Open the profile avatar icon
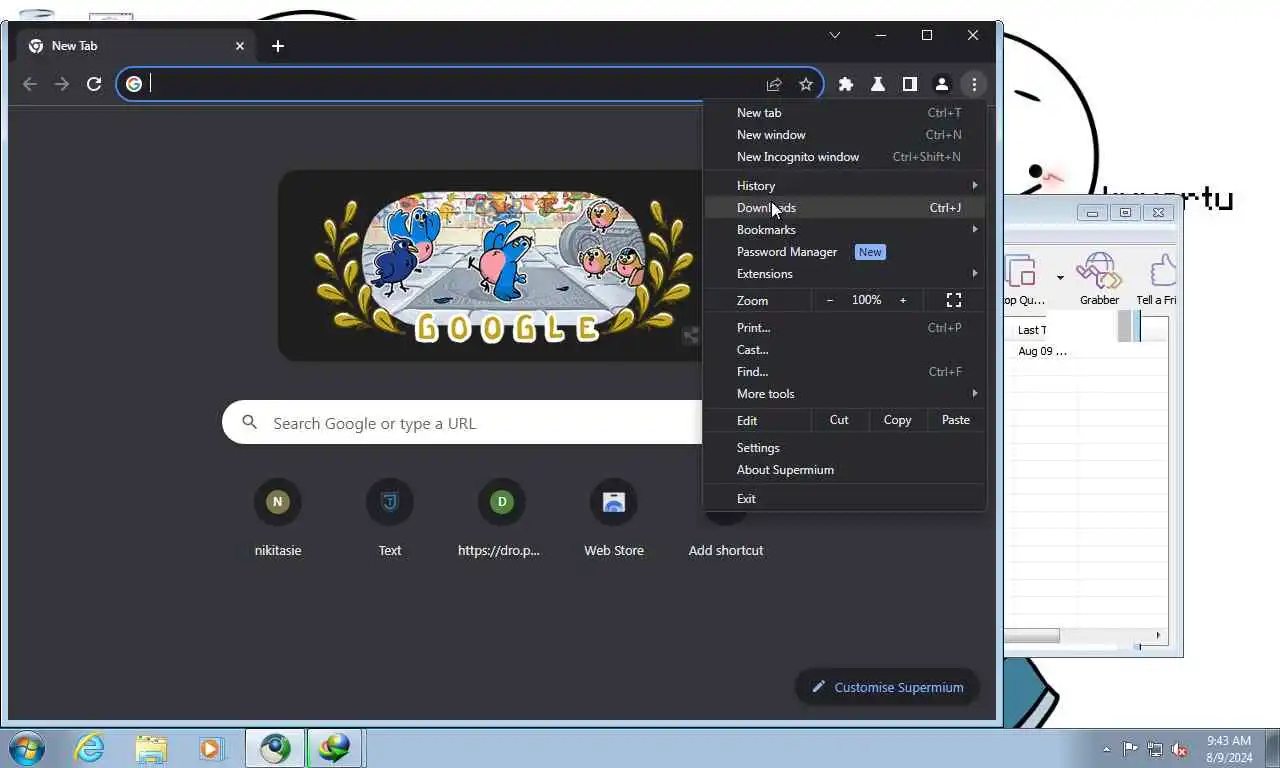1280x768 pixels. 942,84
